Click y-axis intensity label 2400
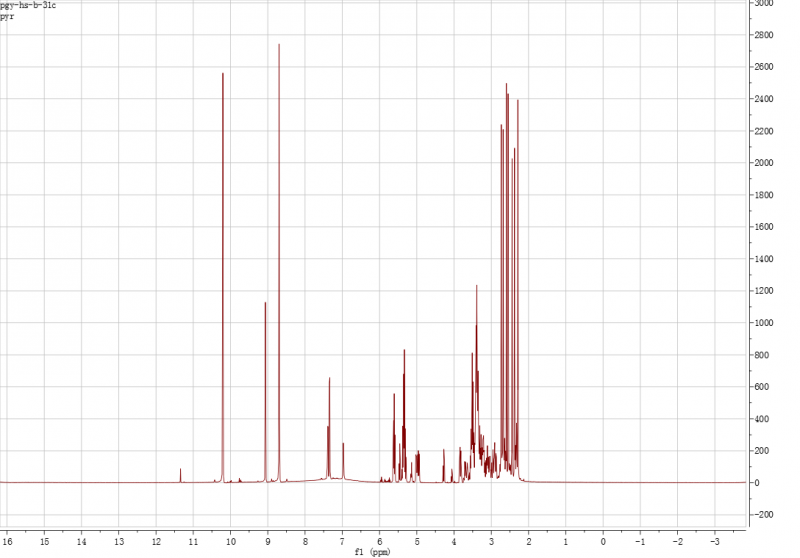800x558 pixels. pos(764,99)
